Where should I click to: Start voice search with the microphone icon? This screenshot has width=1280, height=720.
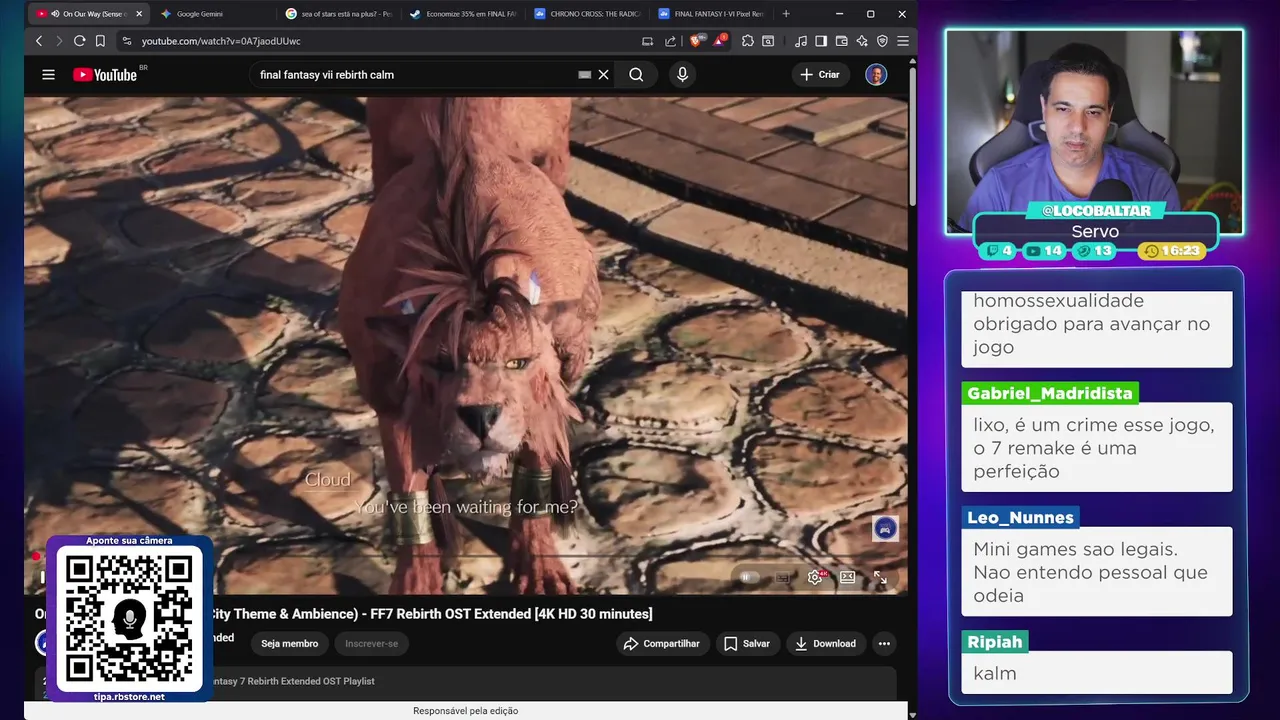(x=682, y=75)
